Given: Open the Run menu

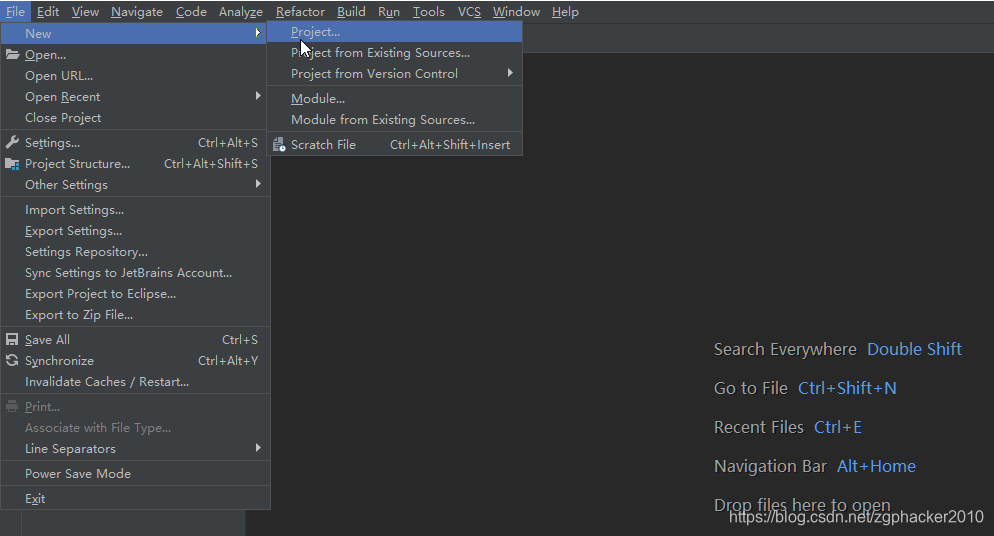Looking at the screenshot, I should coord(389,11).
